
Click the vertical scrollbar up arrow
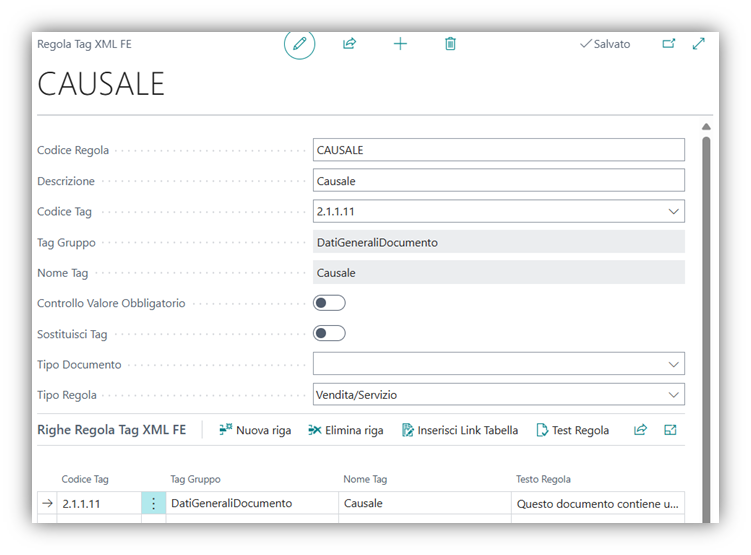click(706, 127)
